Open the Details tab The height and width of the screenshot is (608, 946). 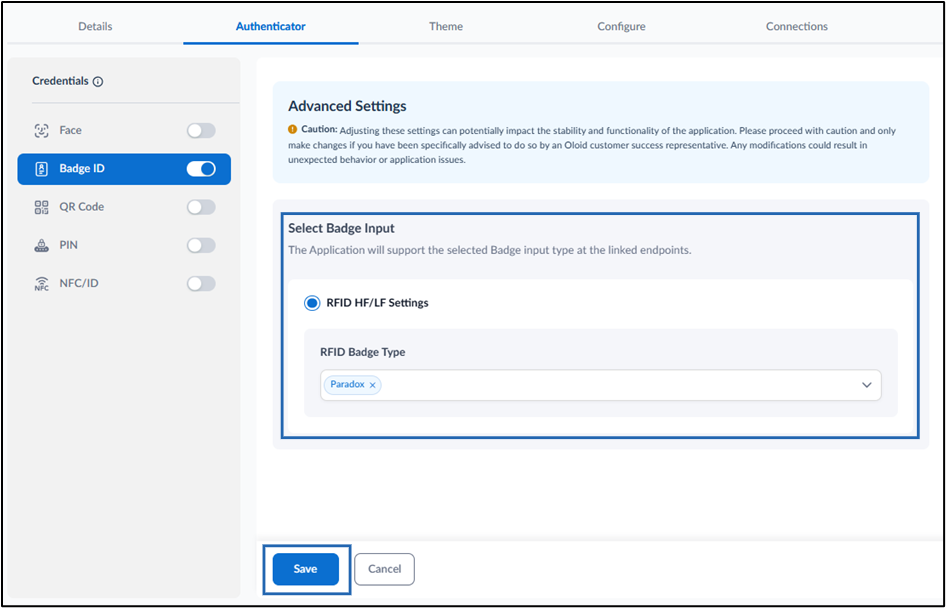point(95,27)
